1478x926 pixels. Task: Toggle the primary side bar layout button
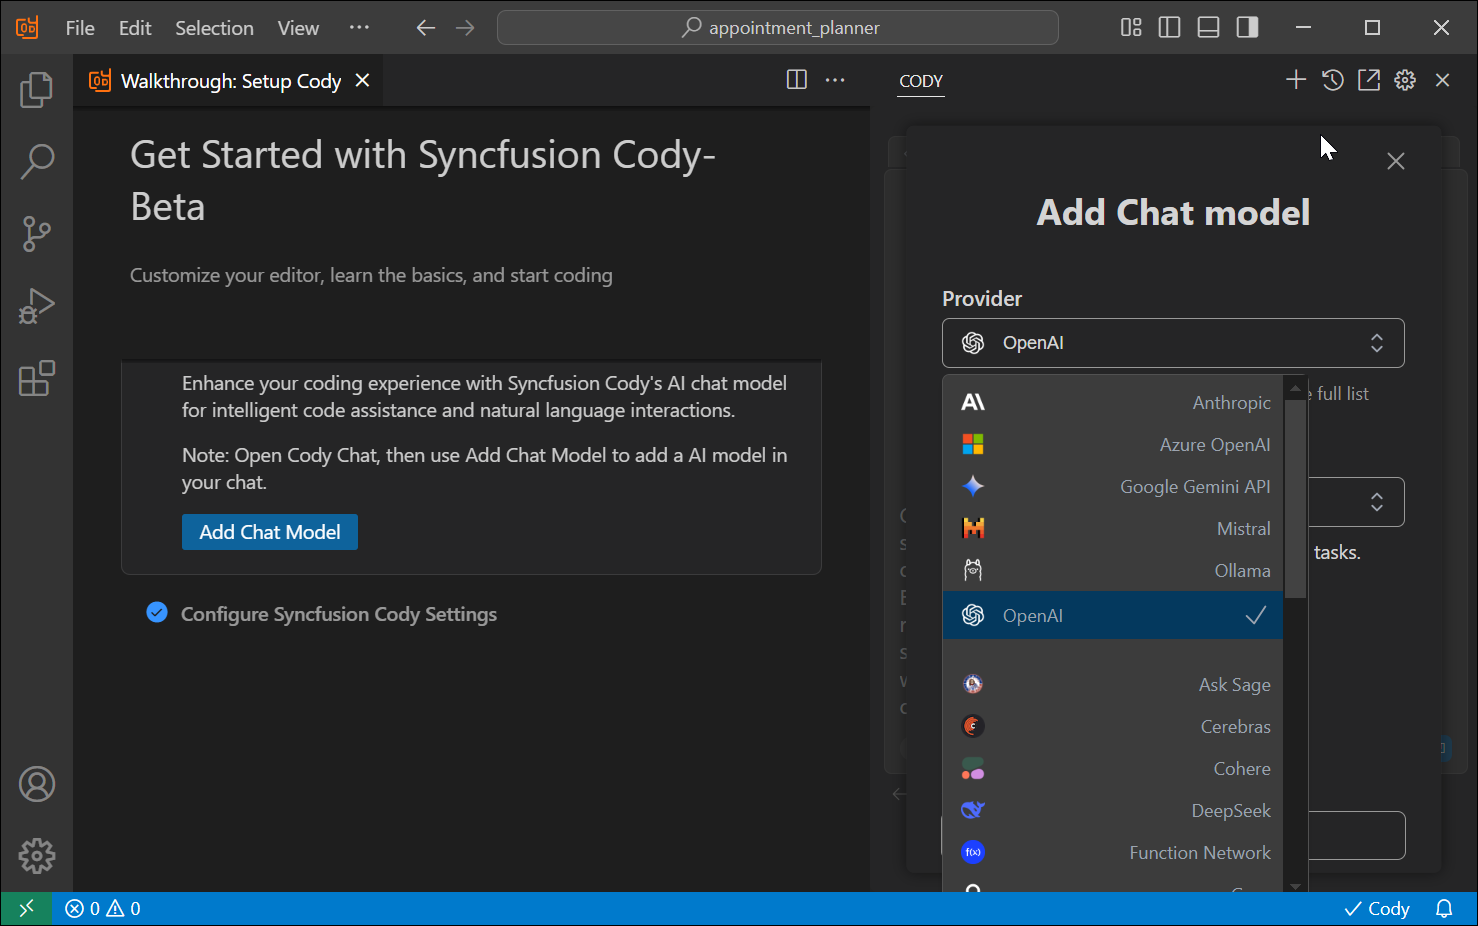click(x=1169, y=28)
